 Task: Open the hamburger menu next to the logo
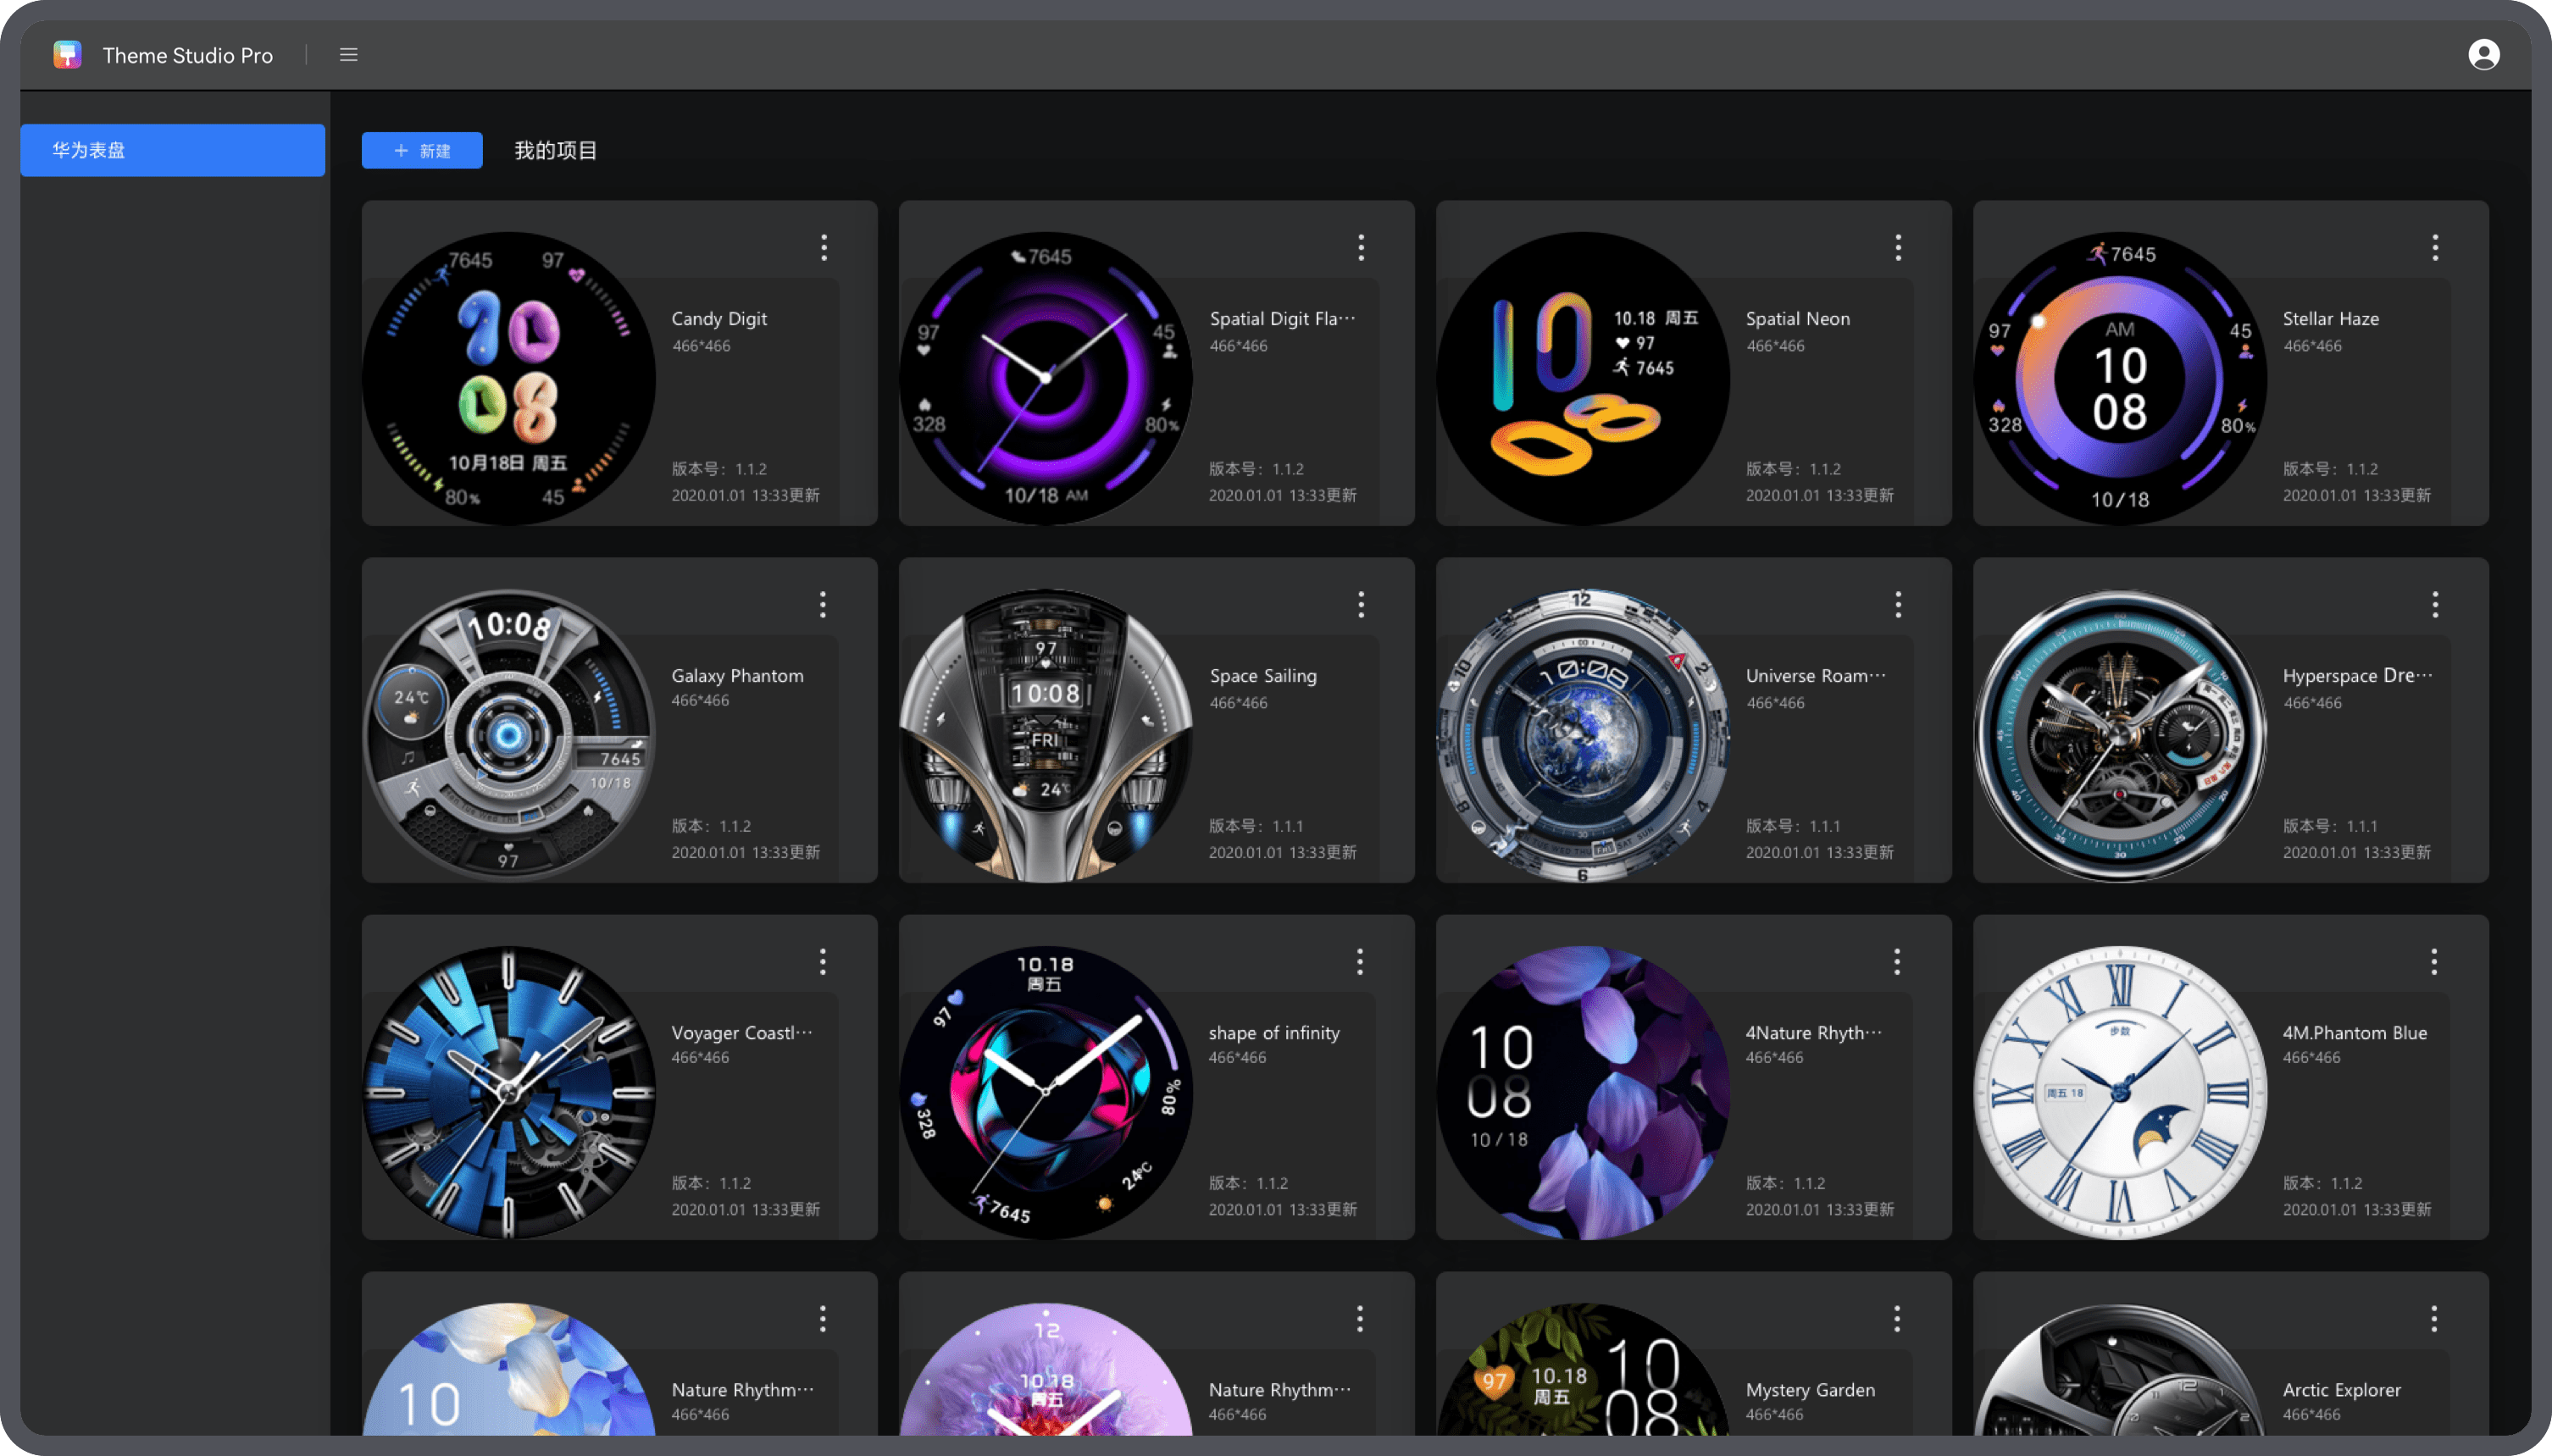348,54
